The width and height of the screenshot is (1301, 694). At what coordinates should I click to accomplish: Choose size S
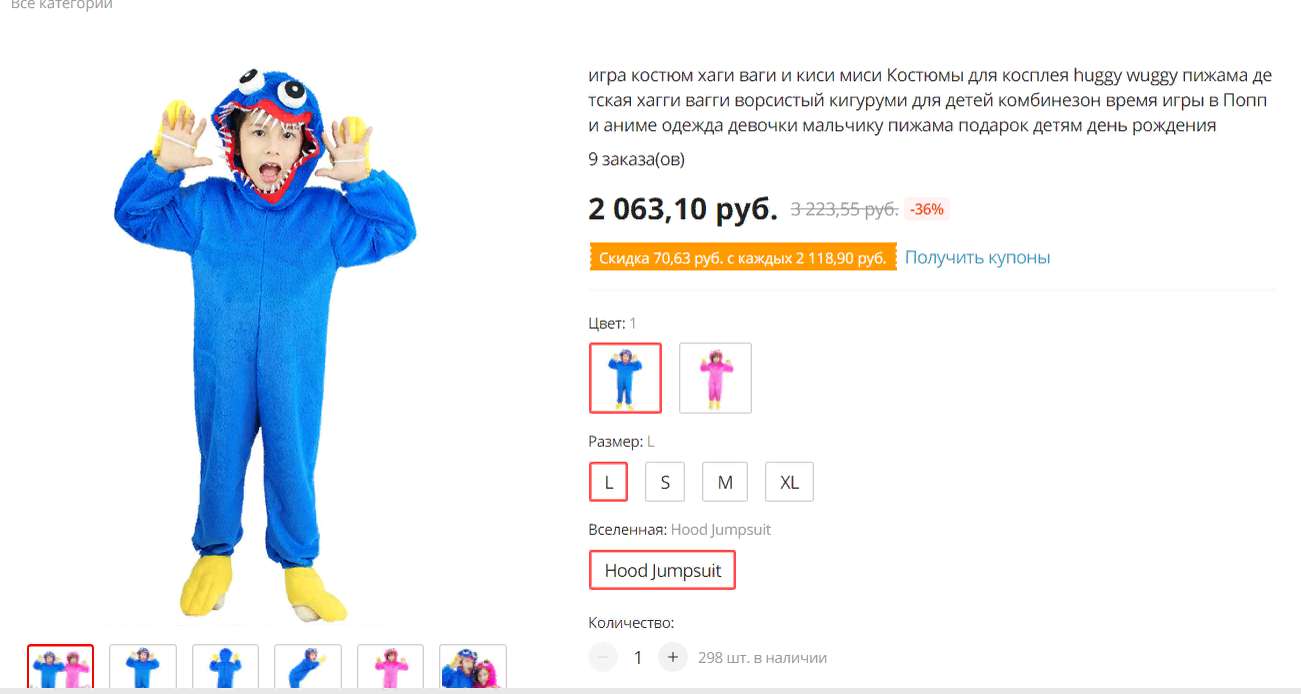664,482
